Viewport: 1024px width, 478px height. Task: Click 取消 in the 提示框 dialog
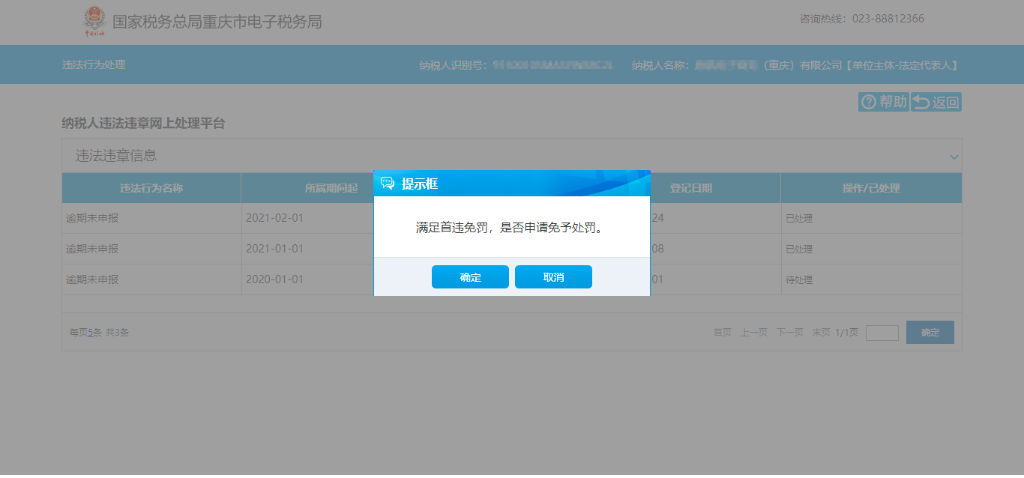(553, 277)
